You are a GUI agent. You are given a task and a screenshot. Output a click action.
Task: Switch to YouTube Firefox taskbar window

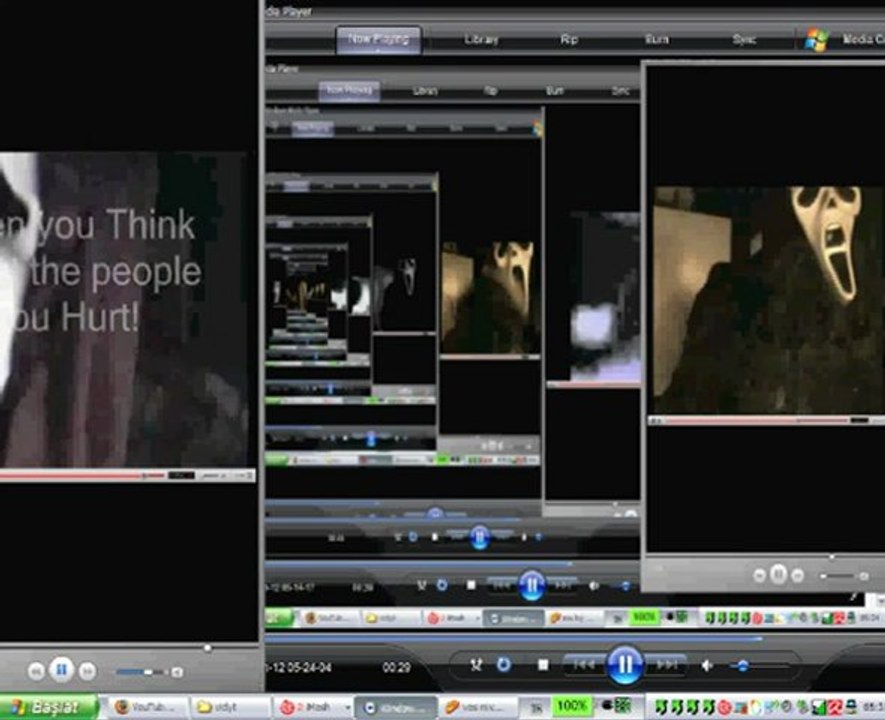[150, 707]
